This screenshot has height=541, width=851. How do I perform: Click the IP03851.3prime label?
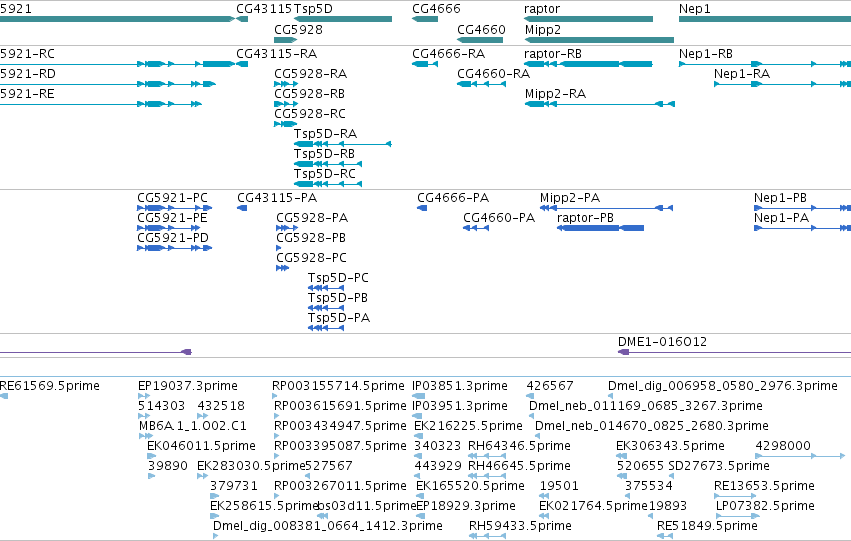pos(460,386)
